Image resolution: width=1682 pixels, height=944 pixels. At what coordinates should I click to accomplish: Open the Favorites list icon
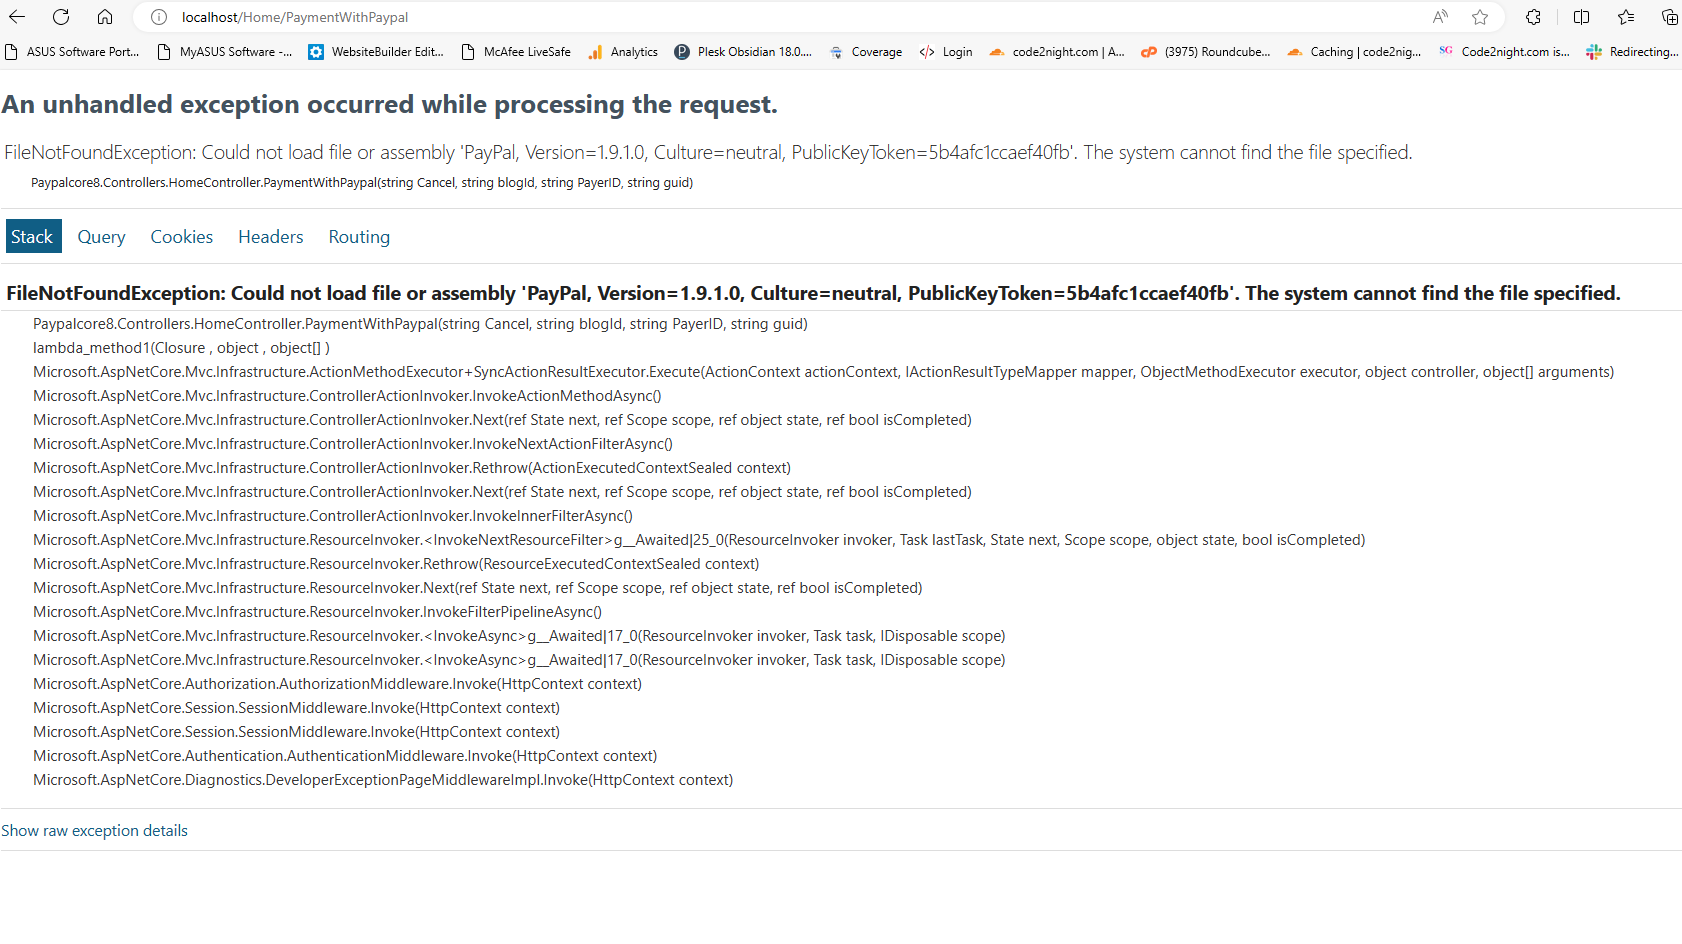(x=1626, y=17)
